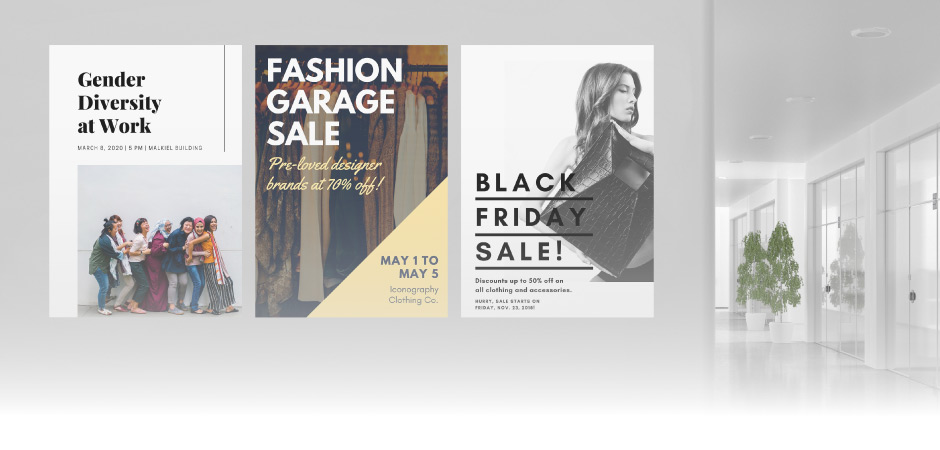Open the Gender Diversity at Work poster
The width and height of the screenshot is (940, 450).
coord(145,181)
